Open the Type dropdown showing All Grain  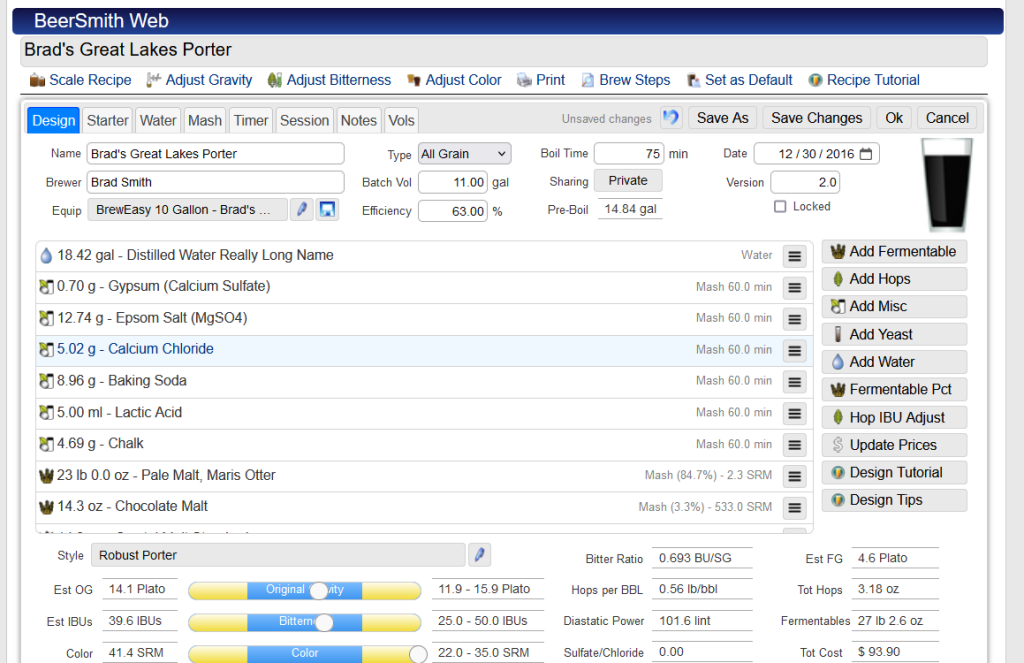click(x=464, y=154)
